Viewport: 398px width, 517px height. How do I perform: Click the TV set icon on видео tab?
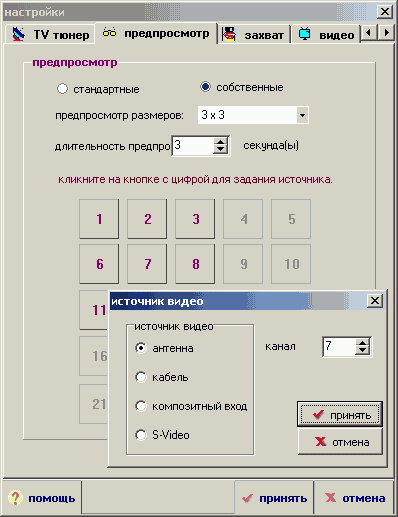point(304,34)
